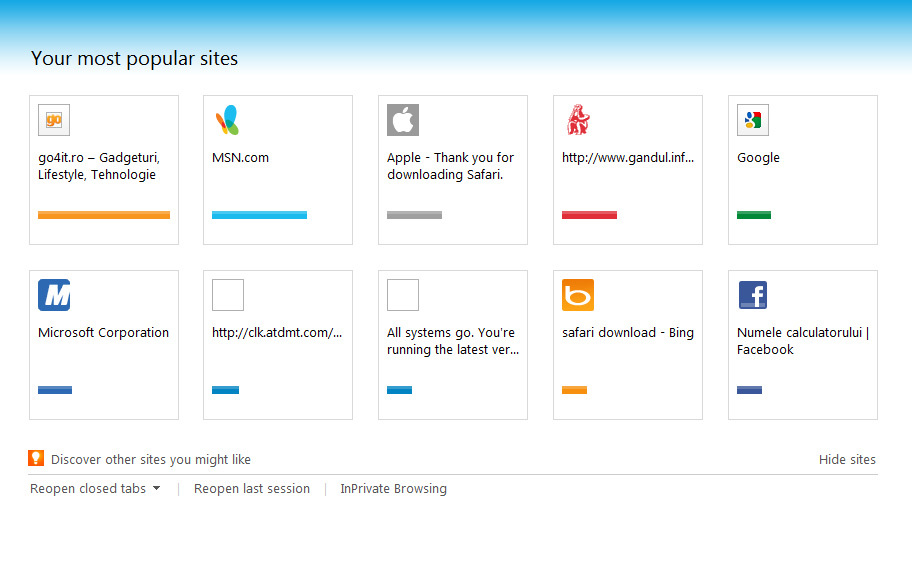912x574 pixels.
Task: Click the orange activity bar on Bing tile
Action: (575, 390)
